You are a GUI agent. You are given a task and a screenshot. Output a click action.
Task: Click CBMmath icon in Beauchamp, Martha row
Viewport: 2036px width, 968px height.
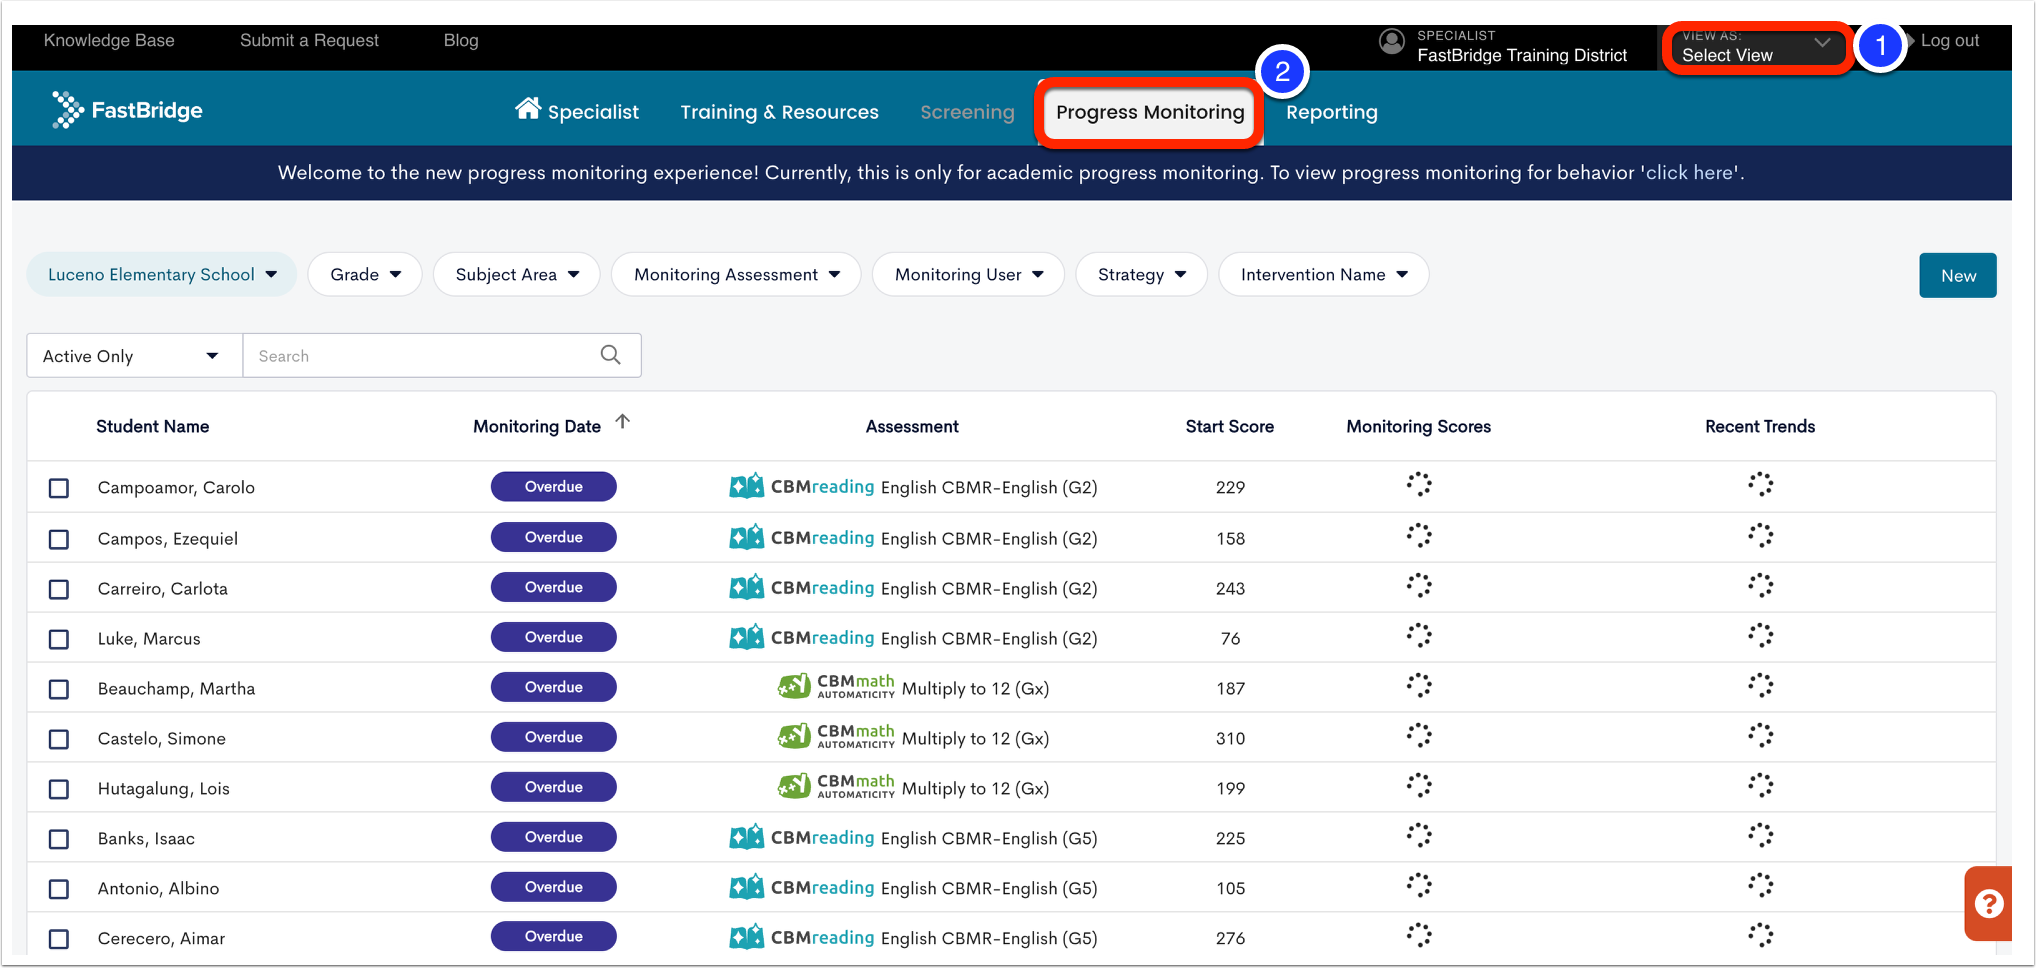[794, 686]
